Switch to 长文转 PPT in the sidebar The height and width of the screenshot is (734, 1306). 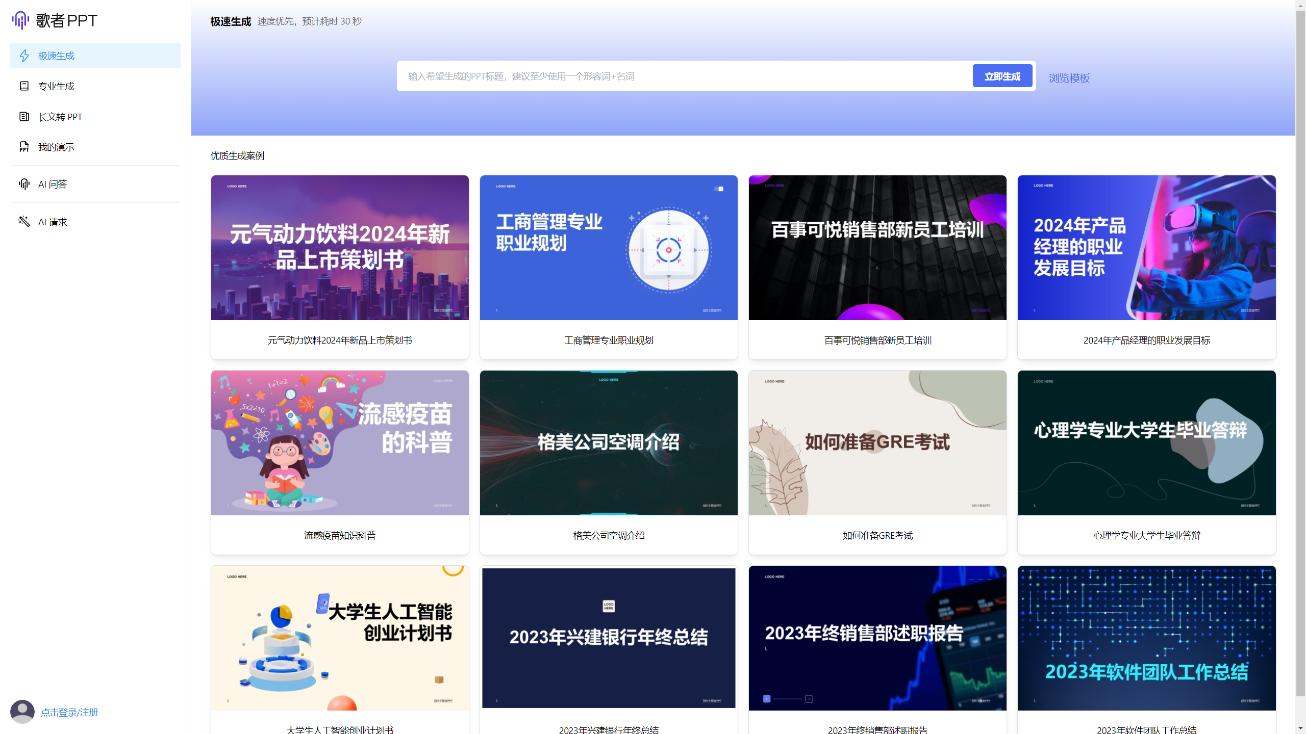(x=95, y=117)
